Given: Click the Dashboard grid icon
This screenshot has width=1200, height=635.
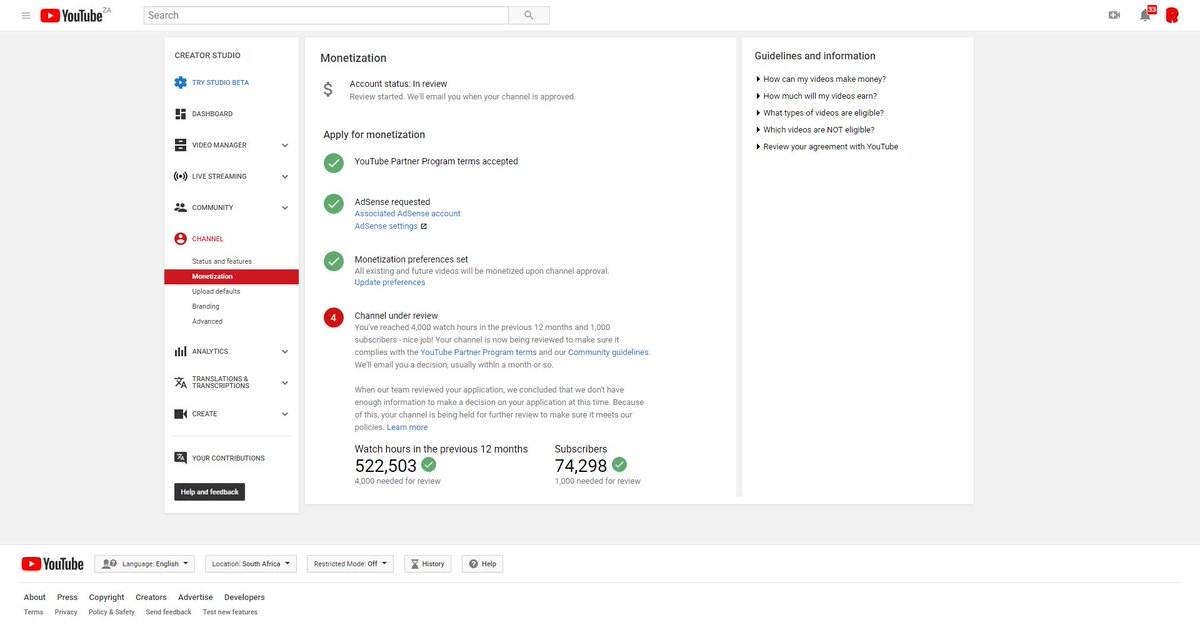Looking at the screenshot, I should (x=180, y=114).
